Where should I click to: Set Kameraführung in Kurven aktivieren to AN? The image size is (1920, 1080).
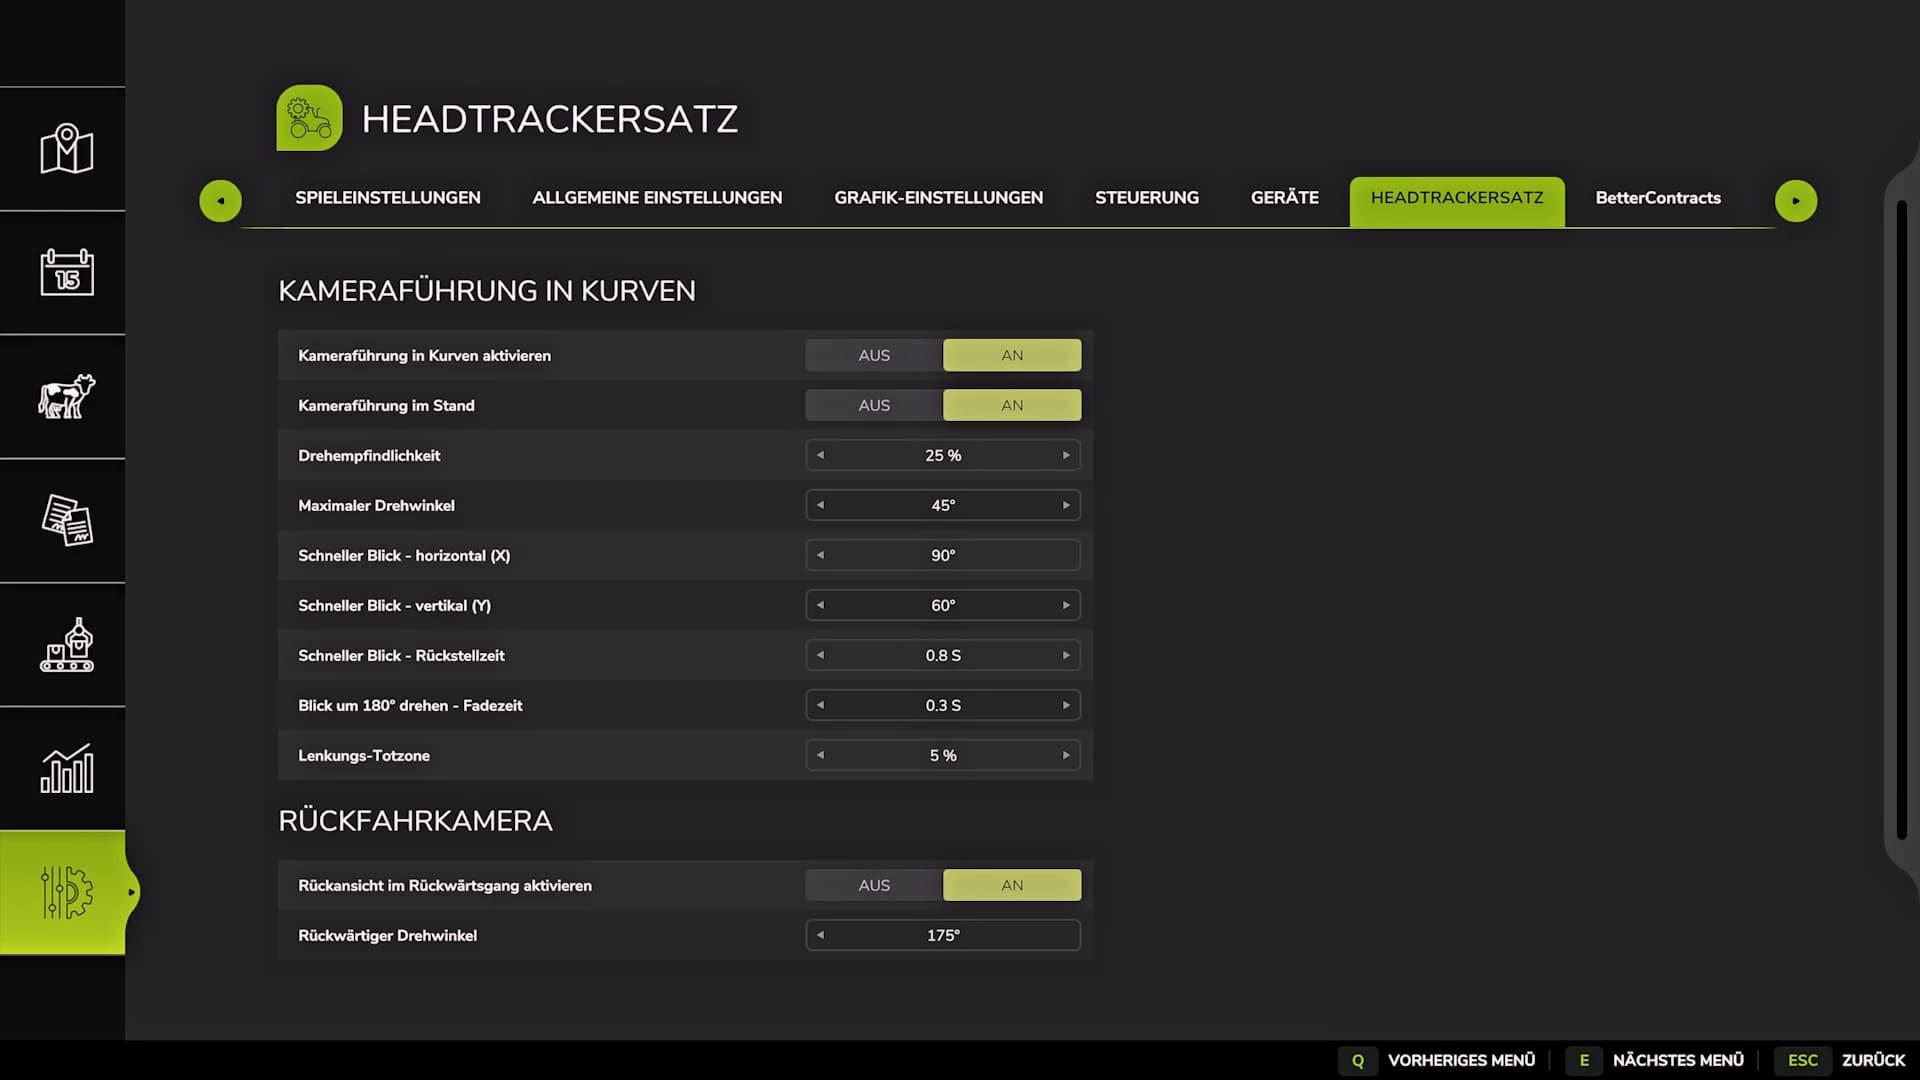(1012, 355)
